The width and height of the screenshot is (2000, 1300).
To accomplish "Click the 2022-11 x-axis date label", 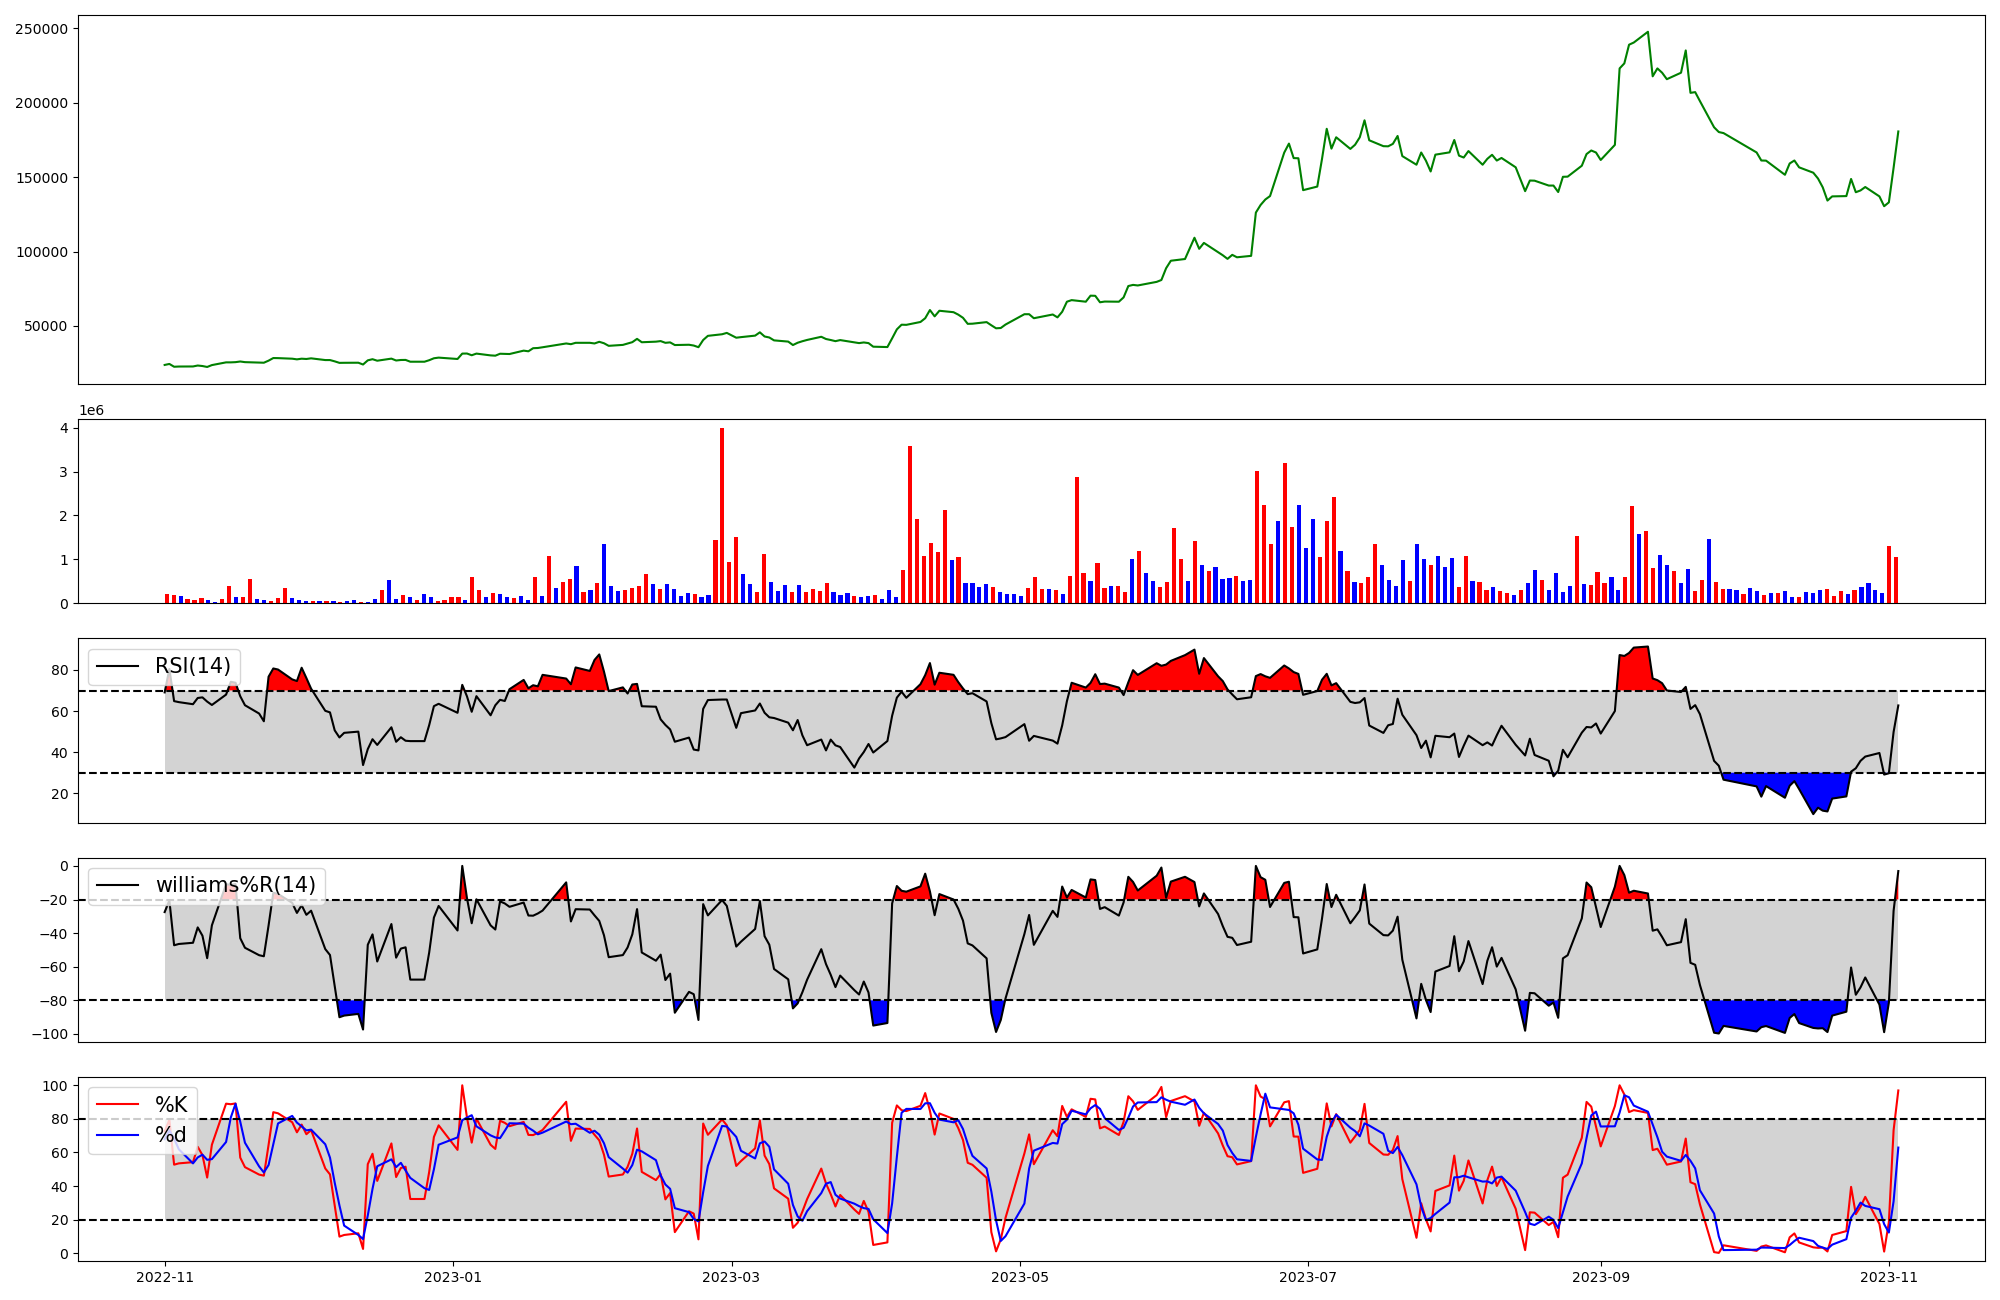I will 165,1277.
